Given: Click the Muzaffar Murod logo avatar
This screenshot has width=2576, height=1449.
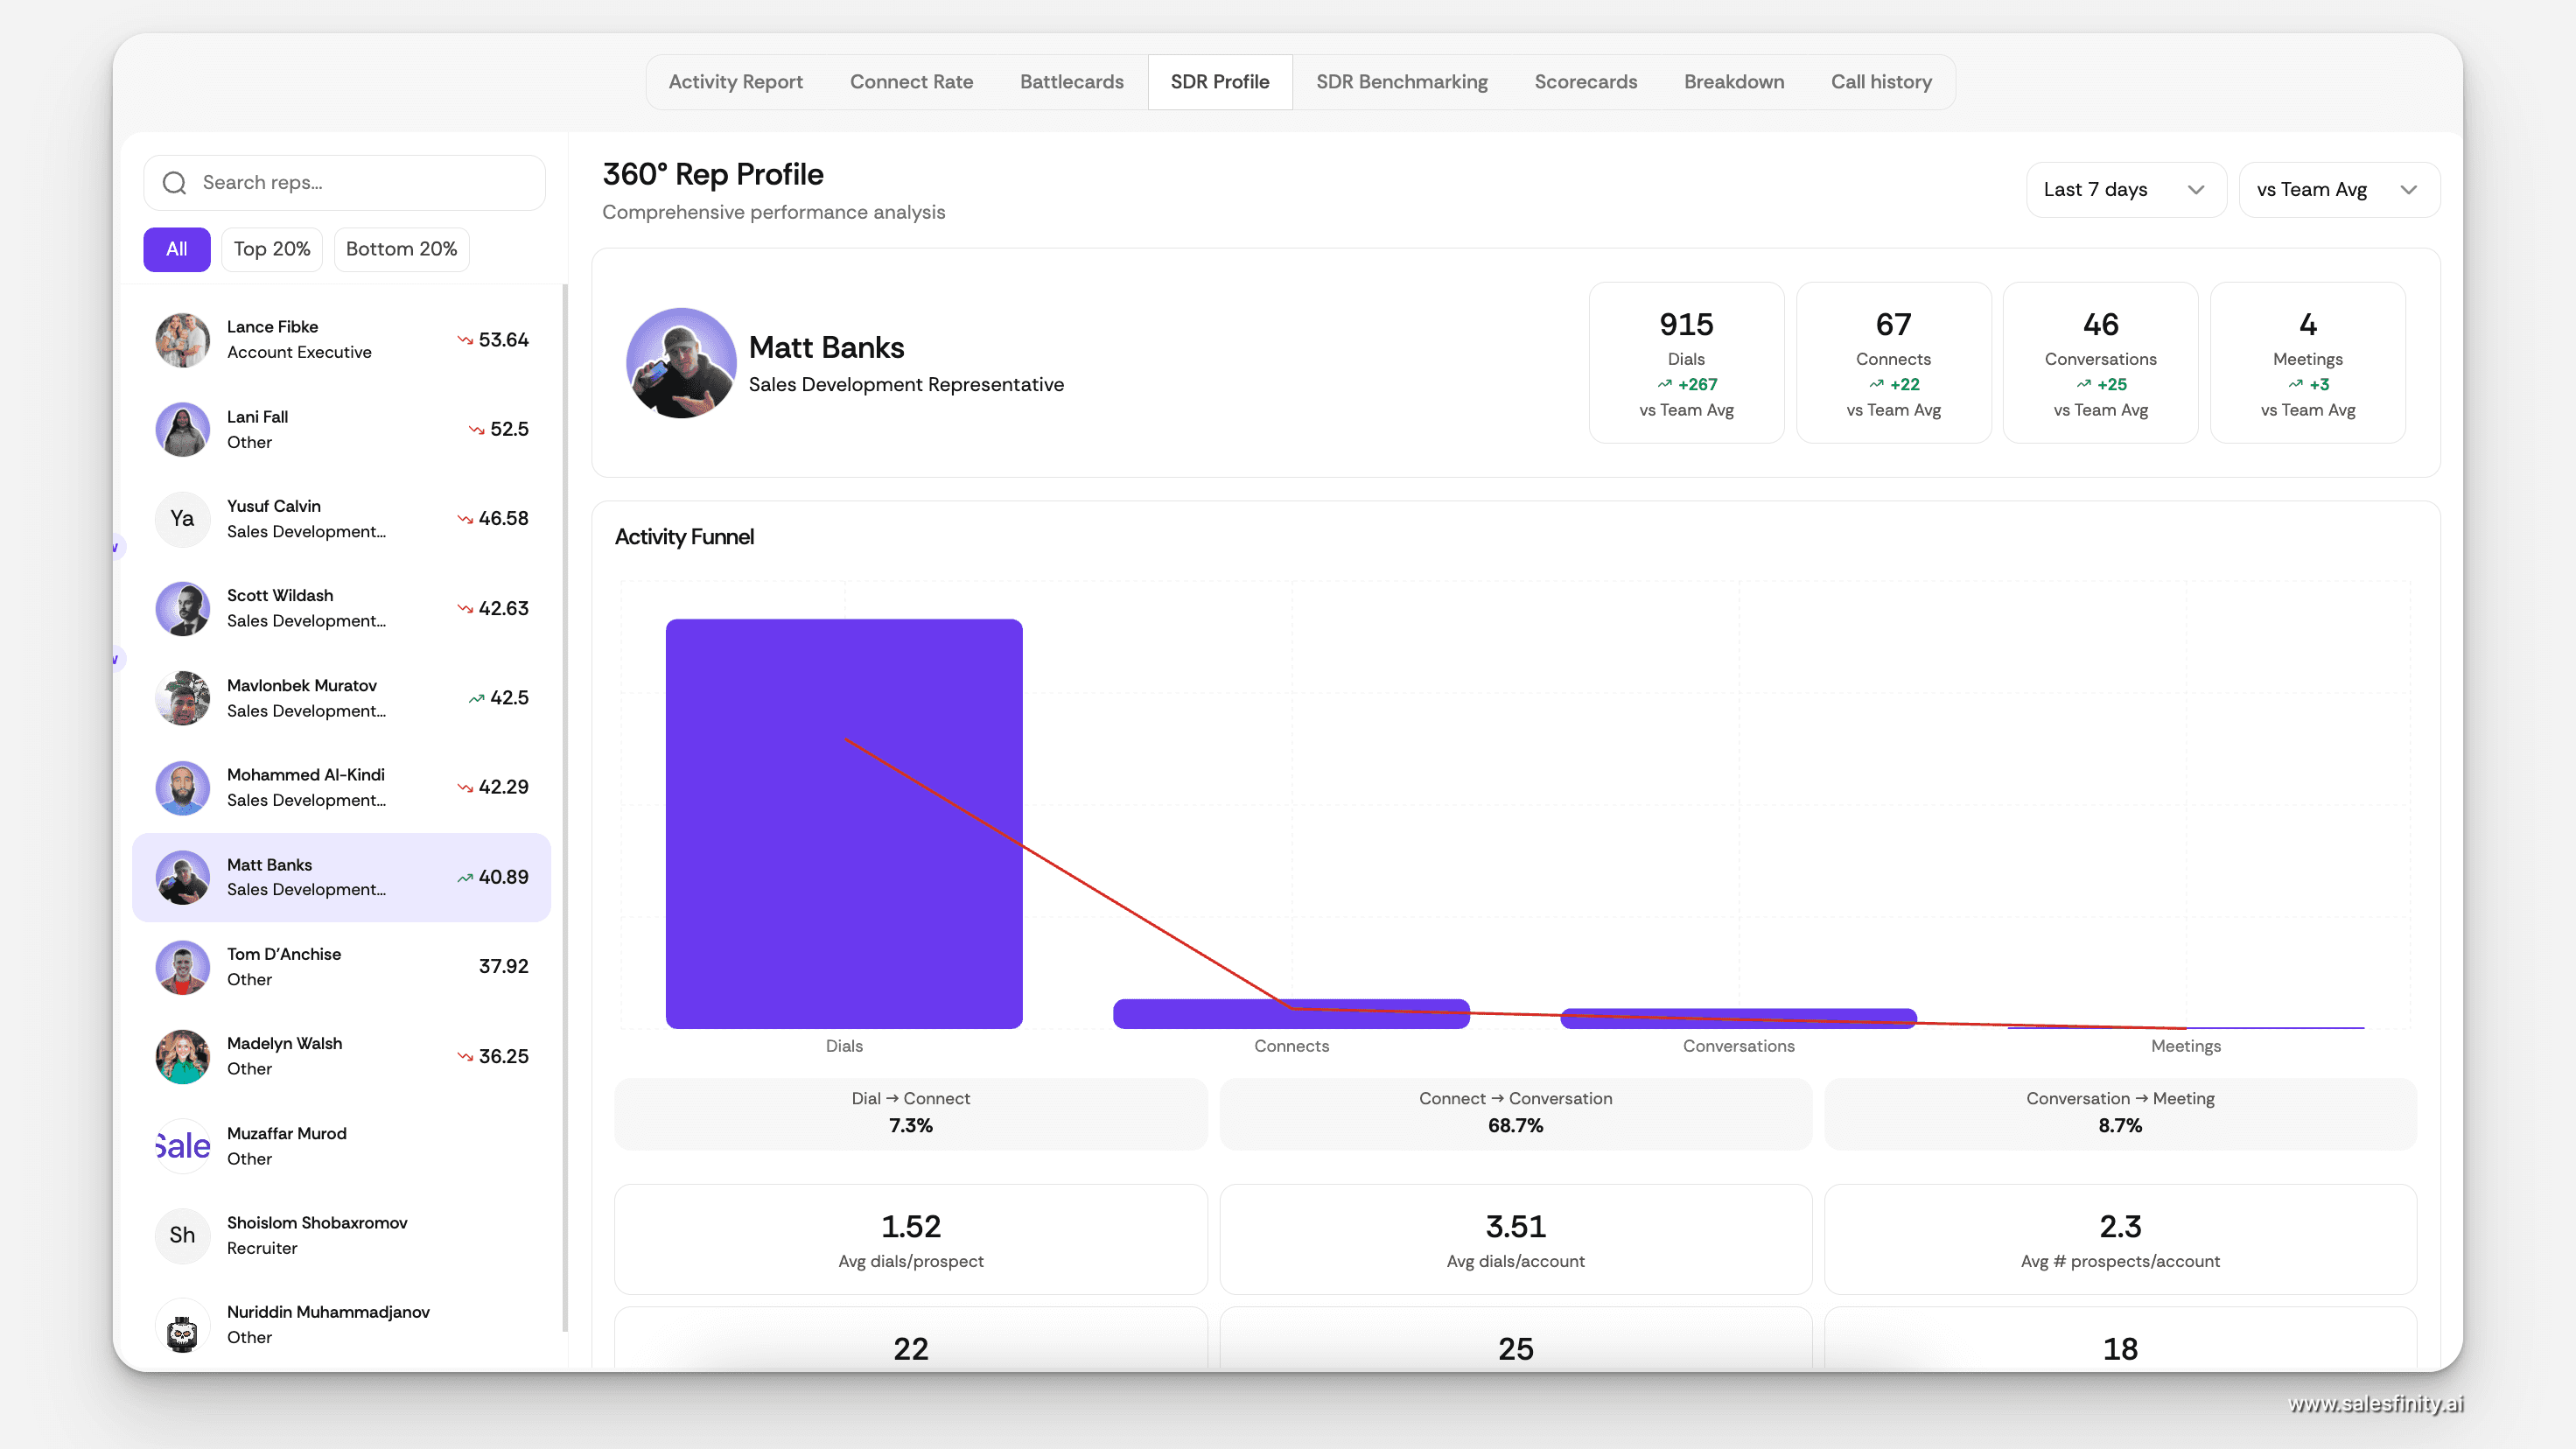Looking at the screenshot, I should (x=182, y=1146).
